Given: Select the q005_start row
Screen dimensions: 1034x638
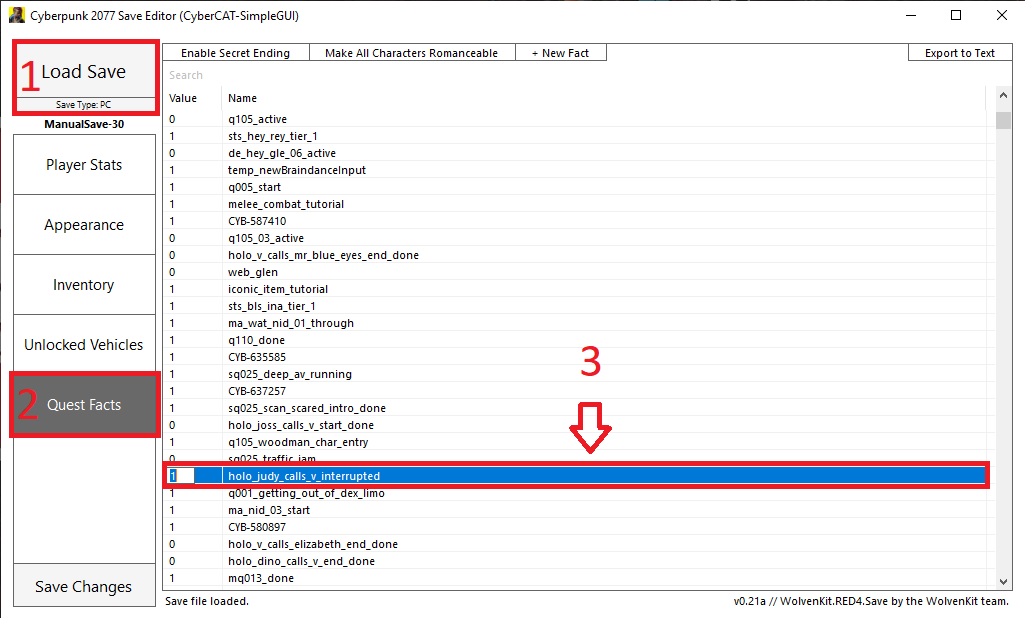Looking at the screenshot, I should pos(575,187).
